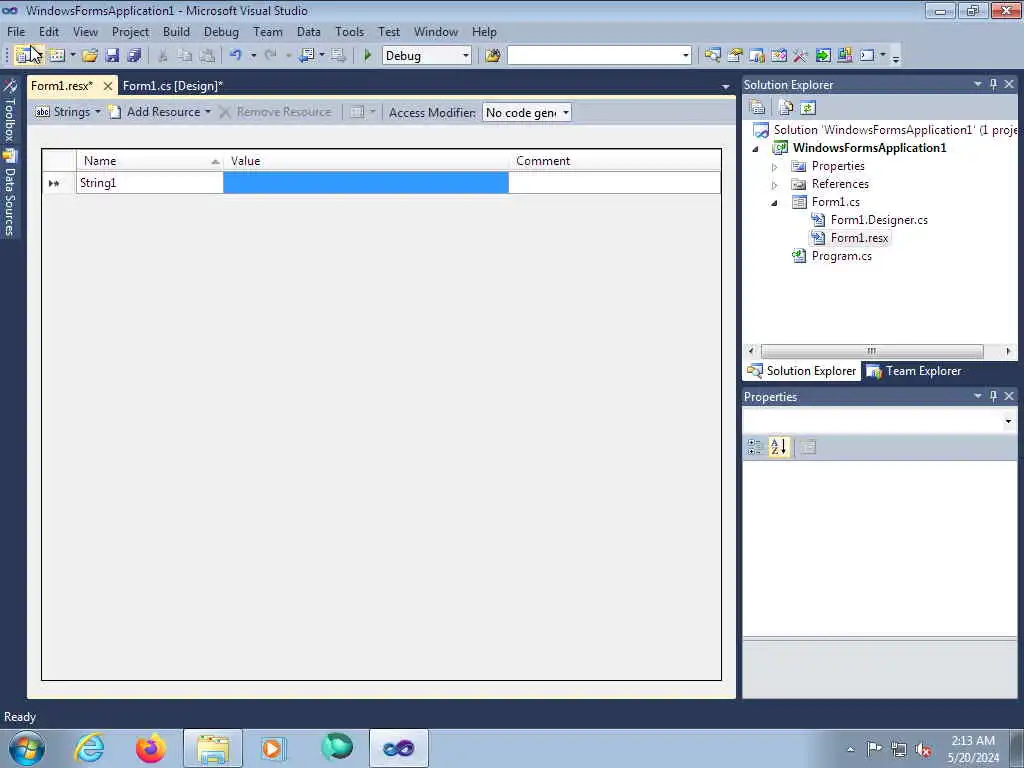Open the Add Resource dropdown arrow

[x=208, y=112]
